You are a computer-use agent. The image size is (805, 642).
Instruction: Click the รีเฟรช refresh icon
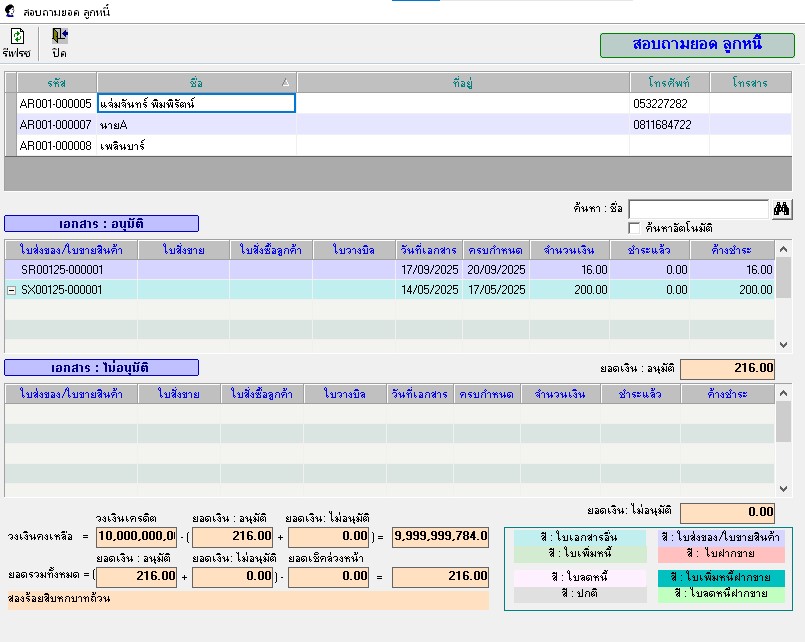[x=17, y=37]
